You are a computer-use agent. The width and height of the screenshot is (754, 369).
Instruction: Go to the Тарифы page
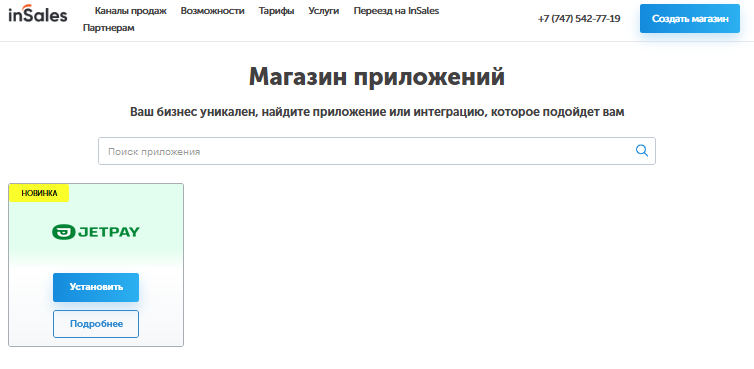pos(276,11)
